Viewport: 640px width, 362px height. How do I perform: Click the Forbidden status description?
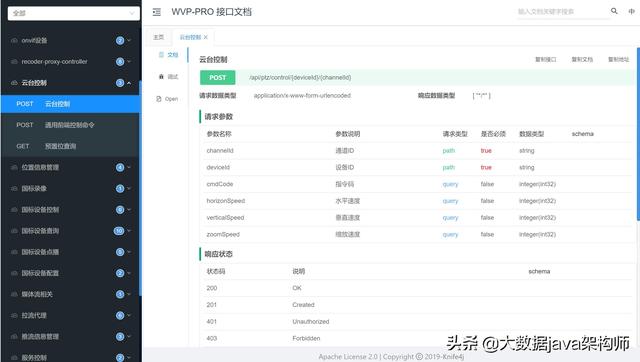point(306,338)
